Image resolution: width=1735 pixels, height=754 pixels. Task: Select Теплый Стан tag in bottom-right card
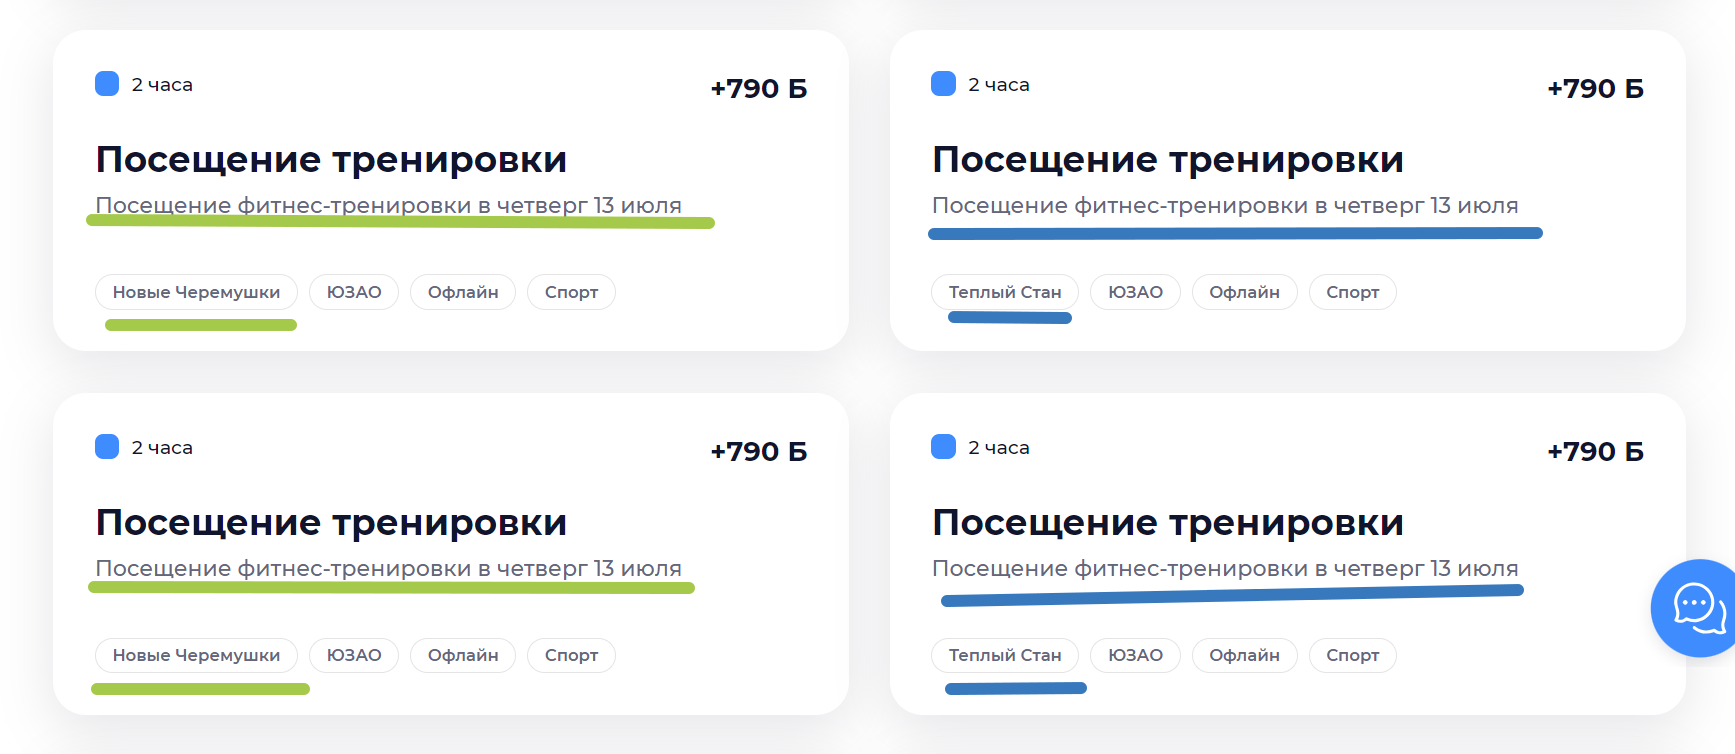tap(1005, 655)
